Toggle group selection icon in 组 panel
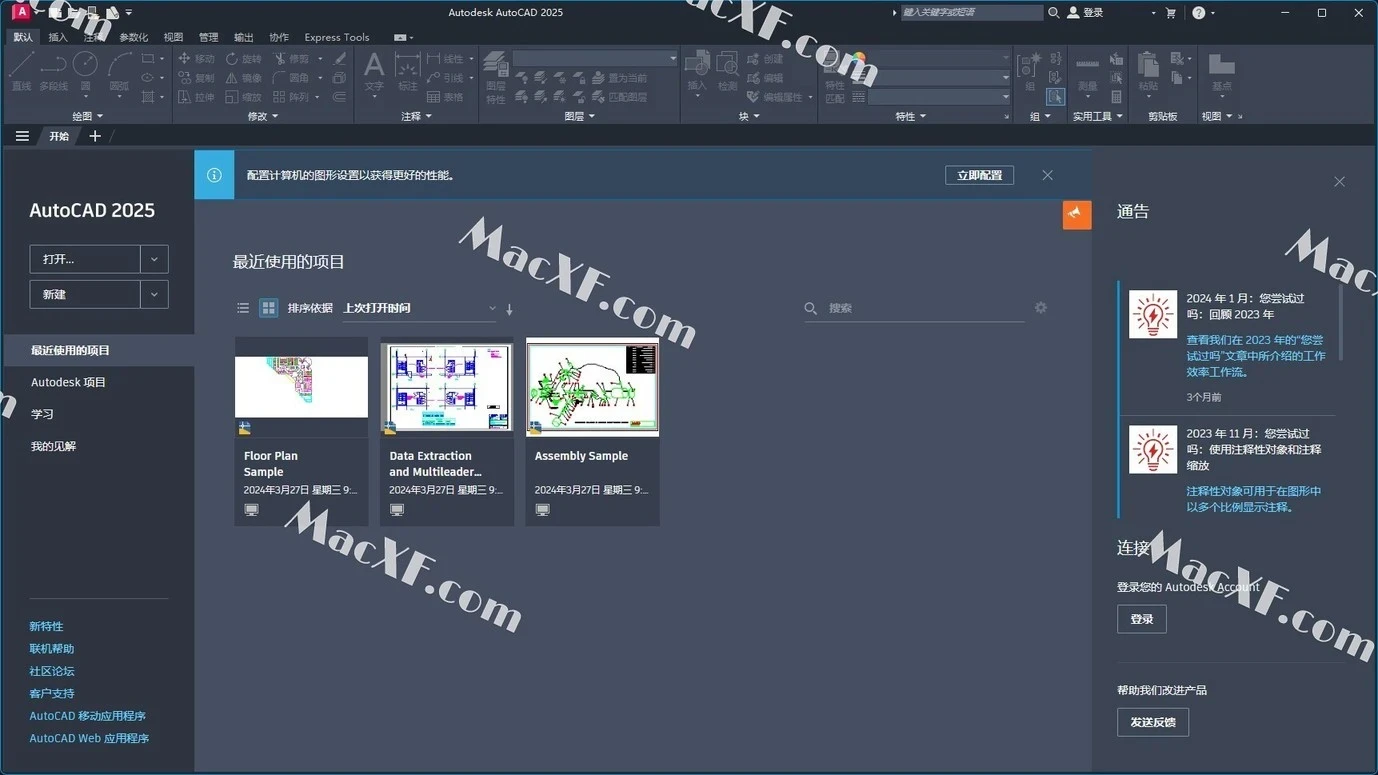 pyautogui.click(x=1055, y=97)
